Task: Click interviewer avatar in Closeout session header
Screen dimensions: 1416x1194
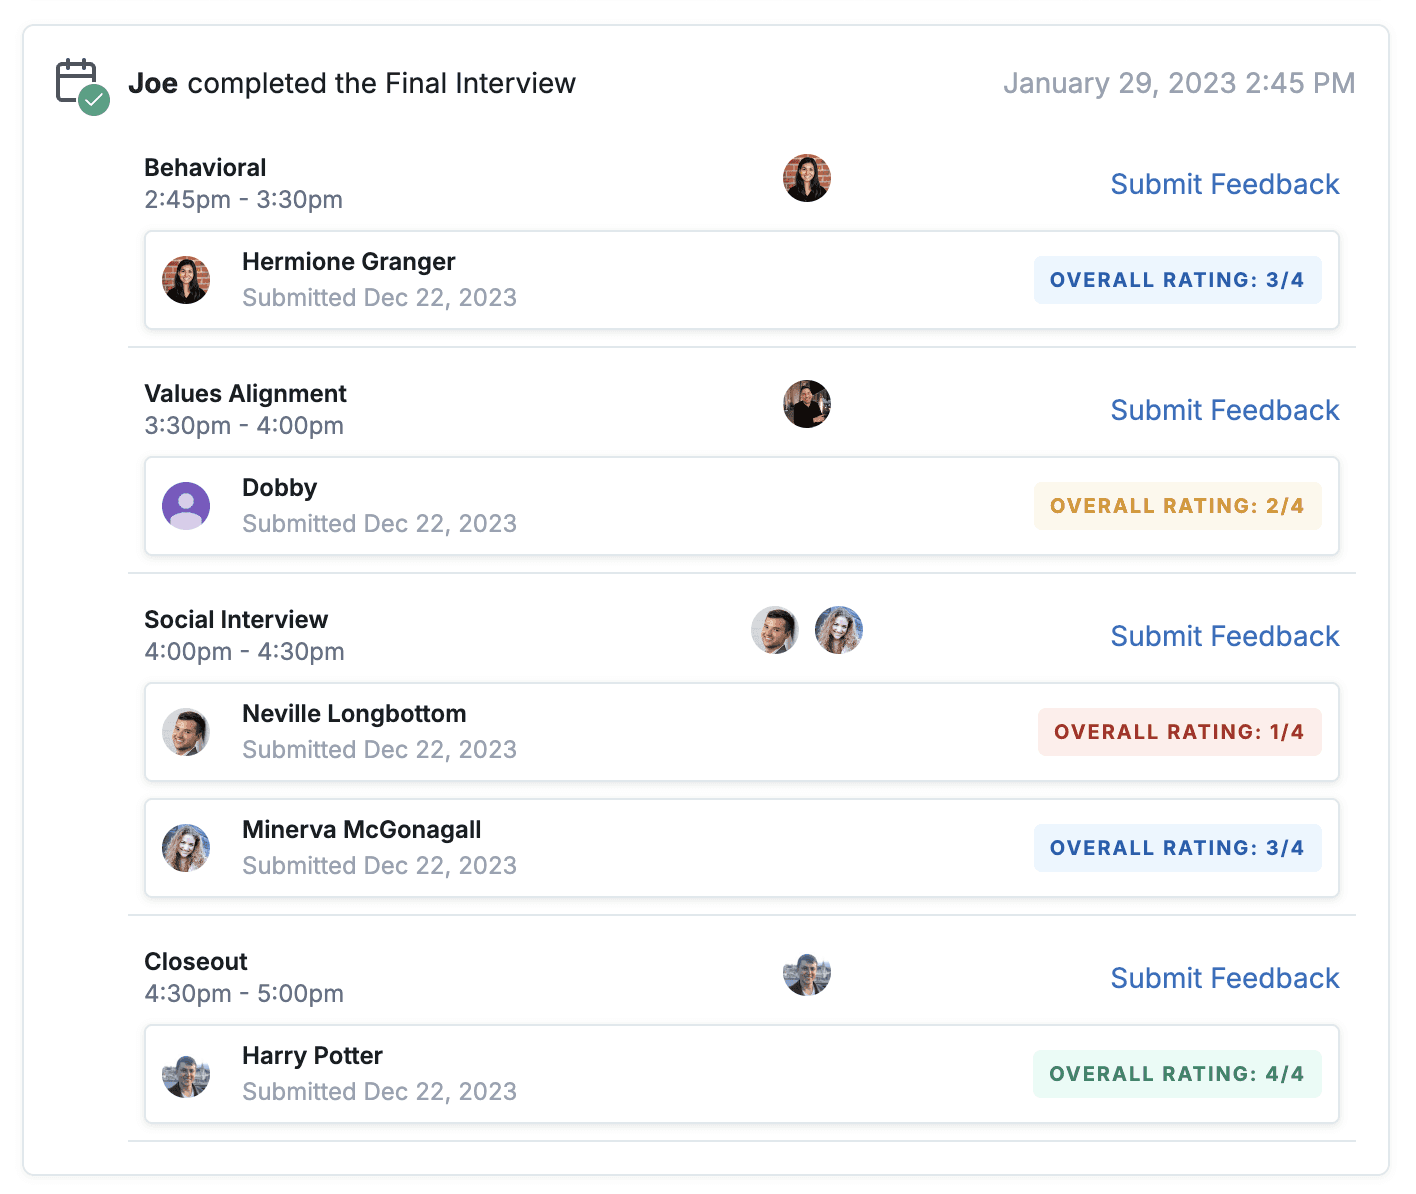Action: tap(807, 973)
